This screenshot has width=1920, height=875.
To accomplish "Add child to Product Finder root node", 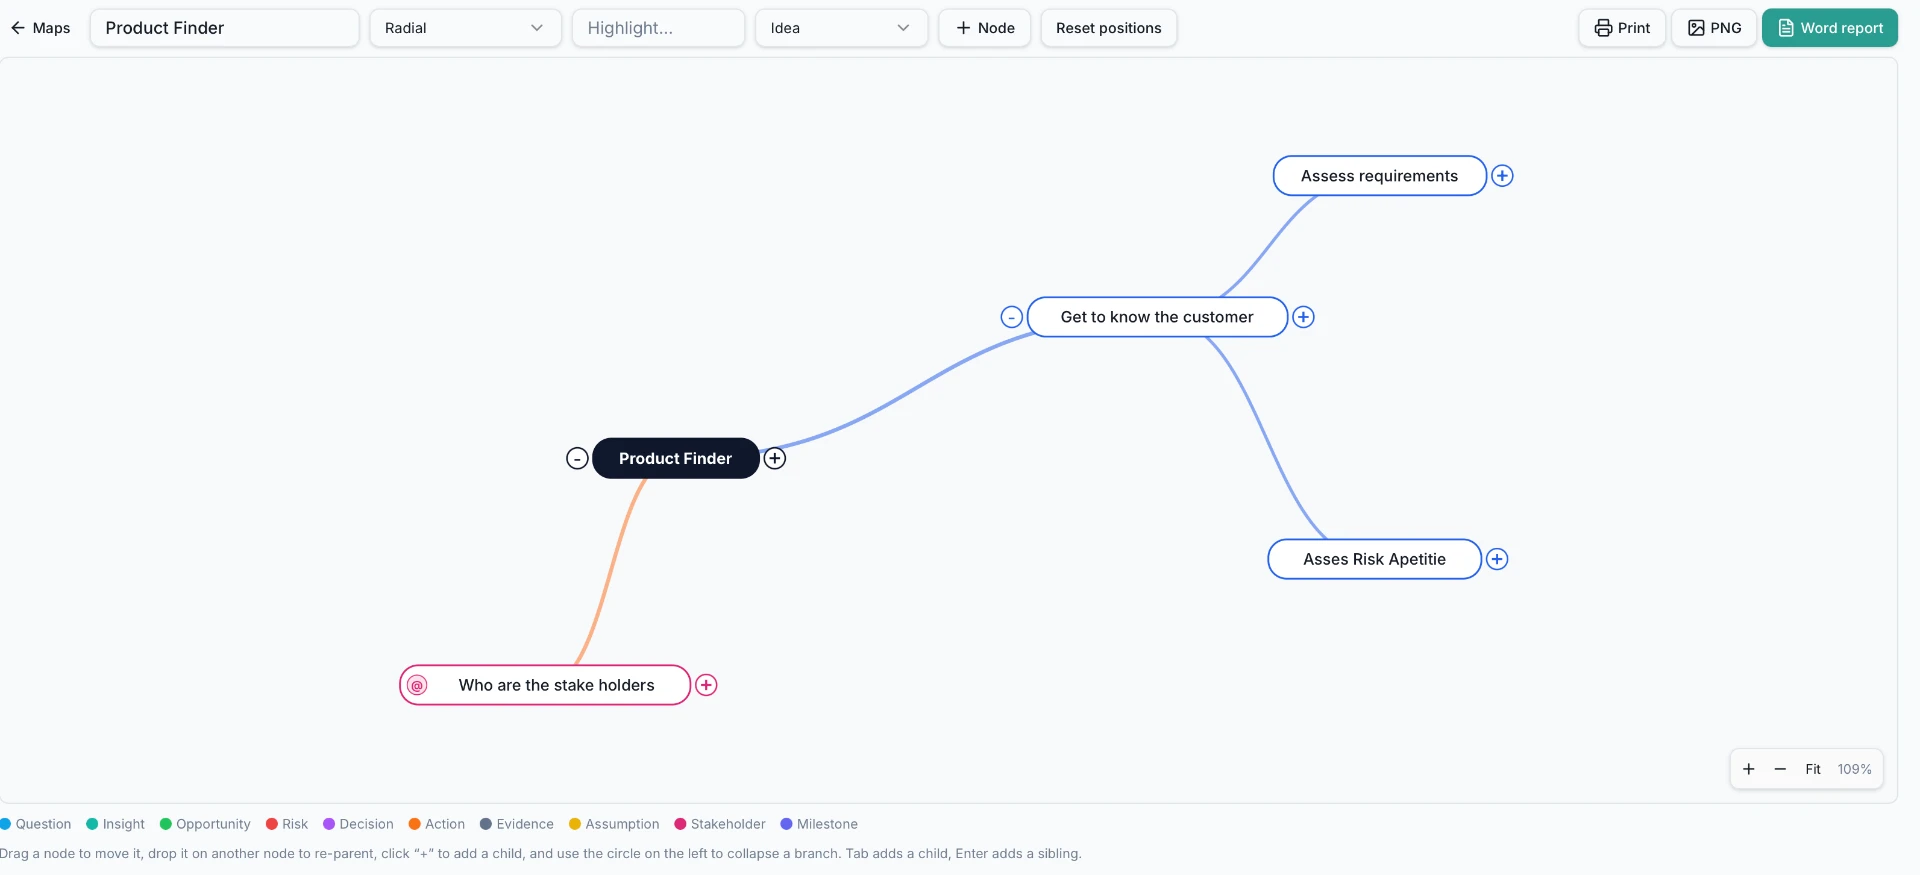I will click(x=775, y=458).
